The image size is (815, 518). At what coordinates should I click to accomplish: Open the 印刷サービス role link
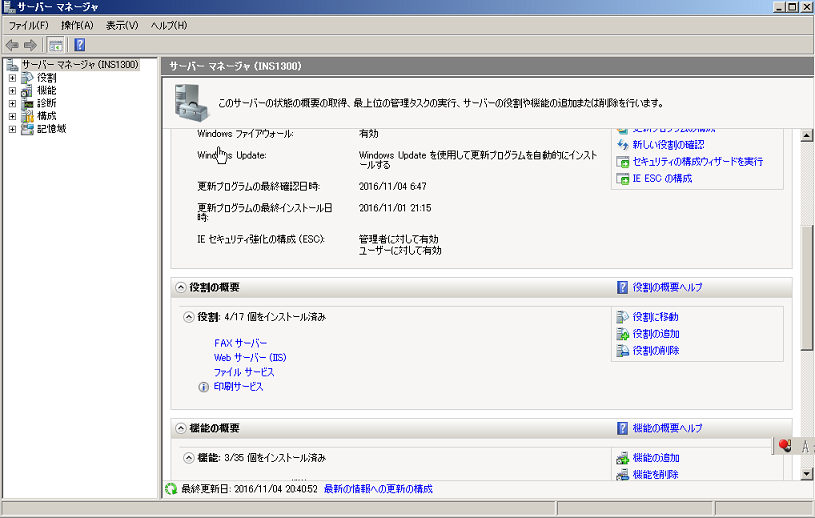(x=239, y=387)
